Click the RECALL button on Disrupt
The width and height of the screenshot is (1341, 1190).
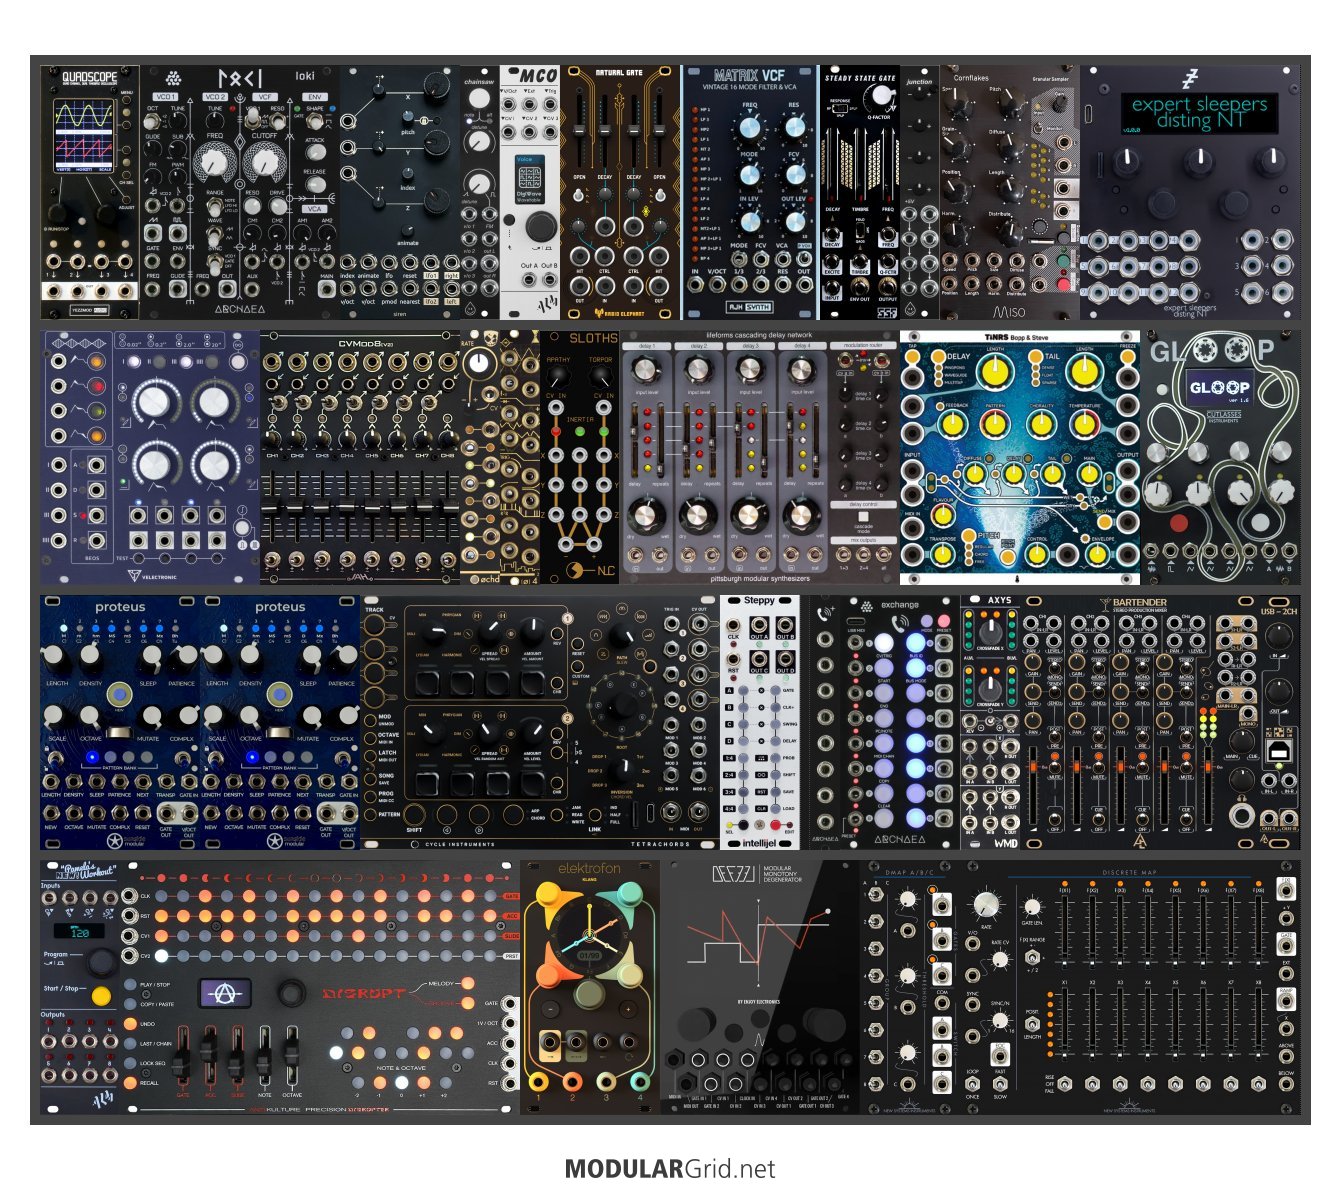pyautogui.click(x=131, y=1082)
